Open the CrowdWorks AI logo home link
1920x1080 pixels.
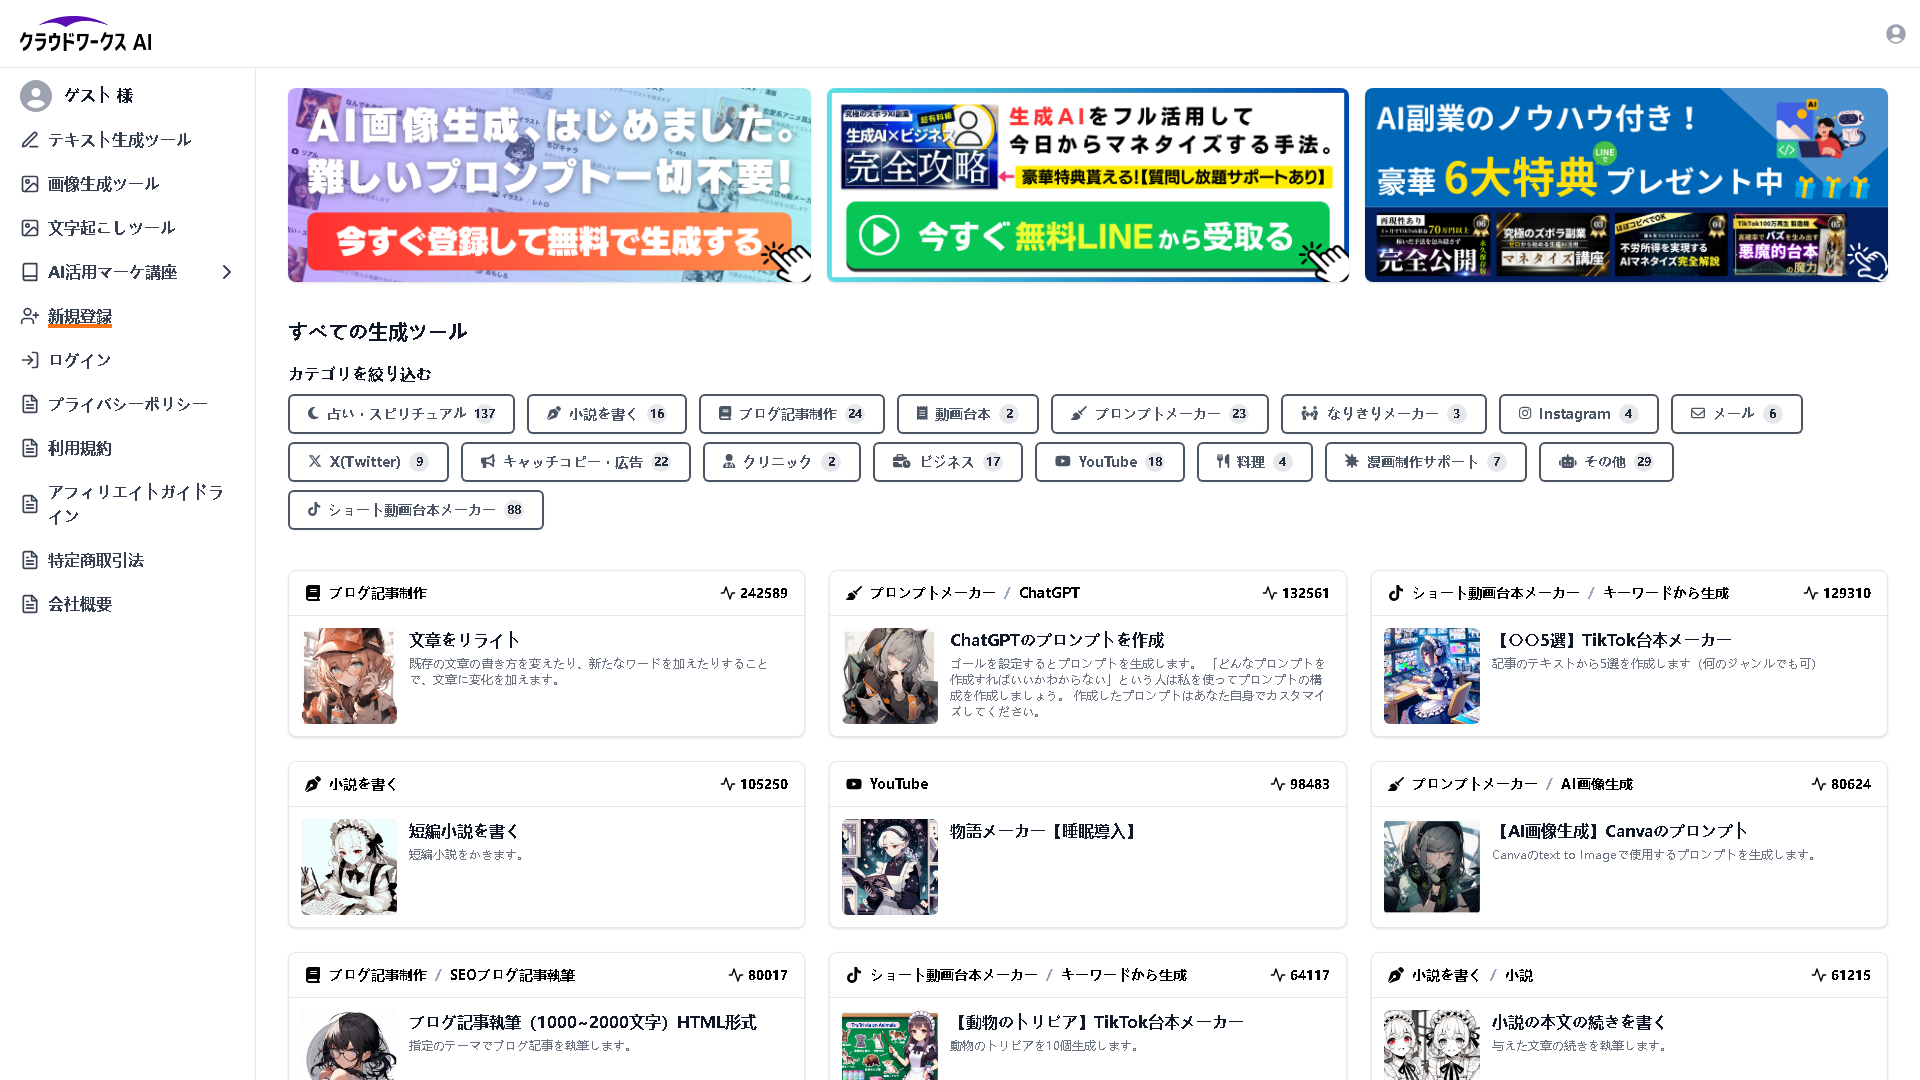86,35
